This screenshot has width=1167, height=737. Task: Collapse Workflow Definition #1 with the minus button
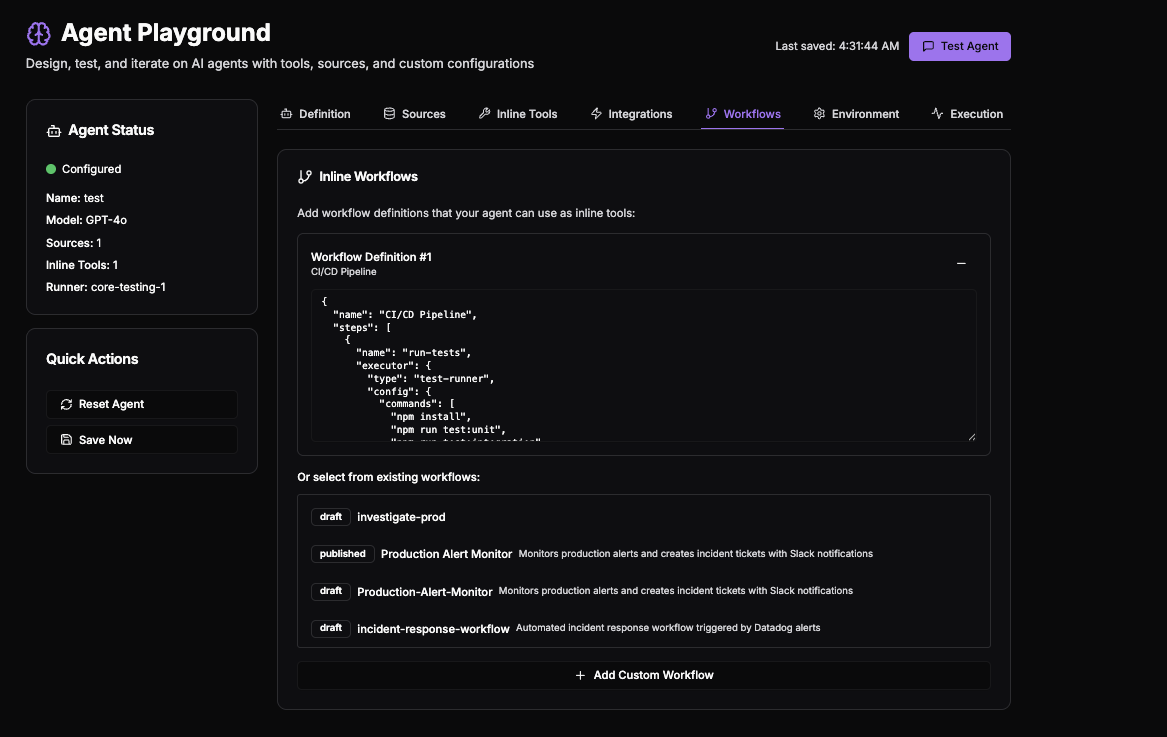961,264
